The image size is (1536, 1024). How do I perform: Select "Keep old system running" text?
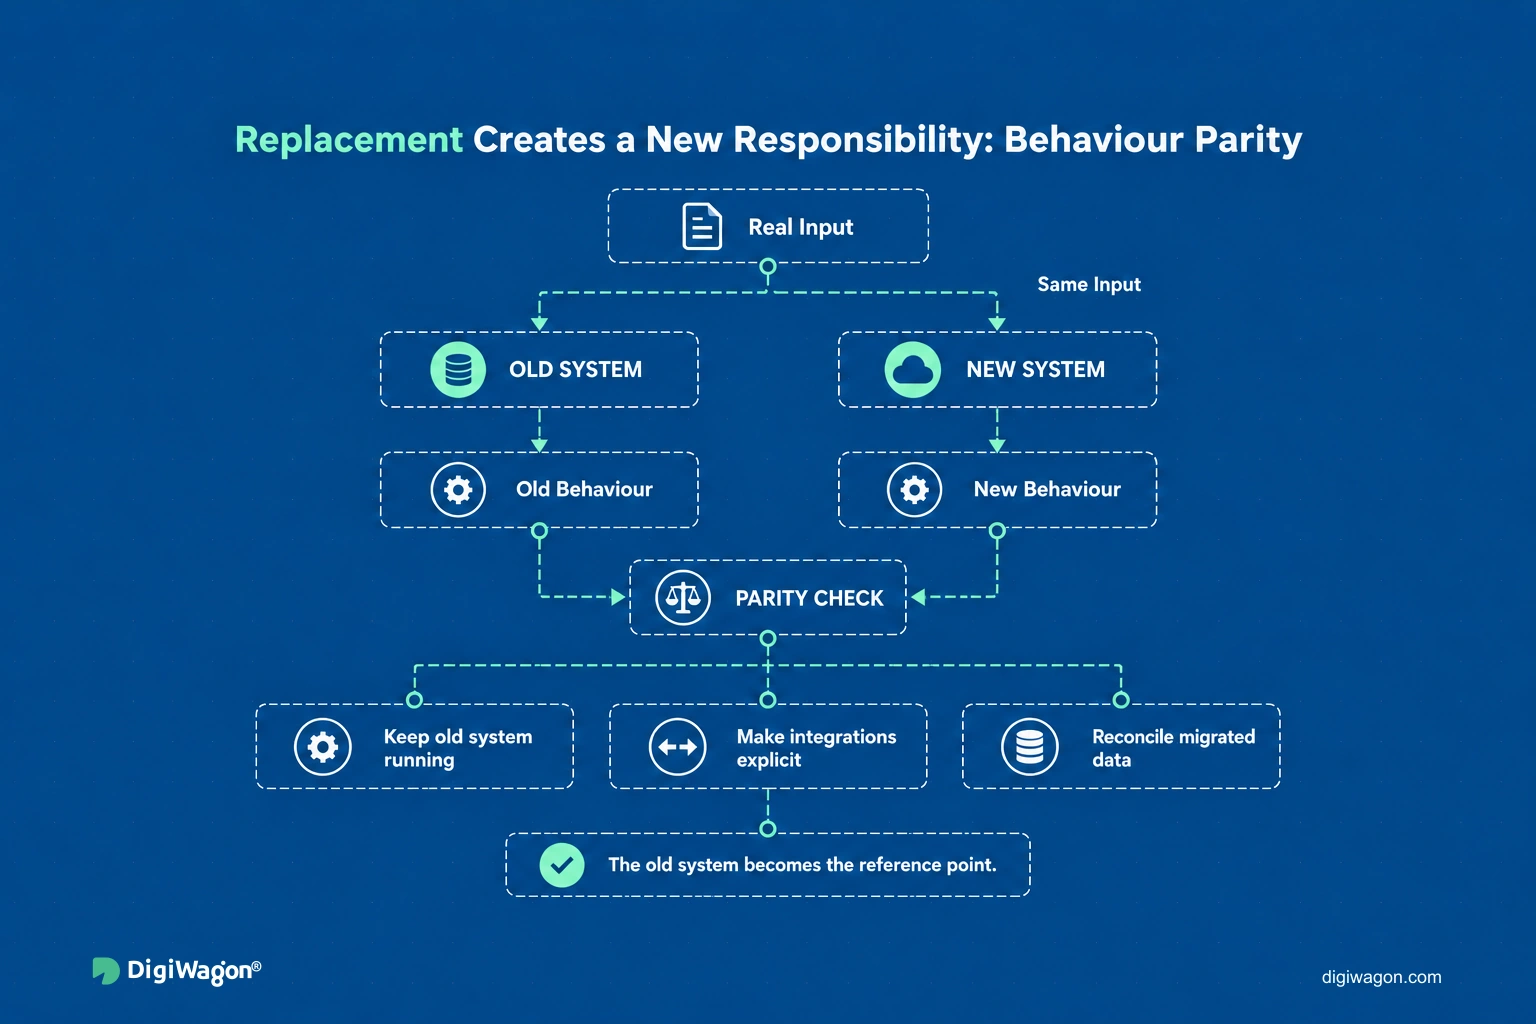[458, 748]
